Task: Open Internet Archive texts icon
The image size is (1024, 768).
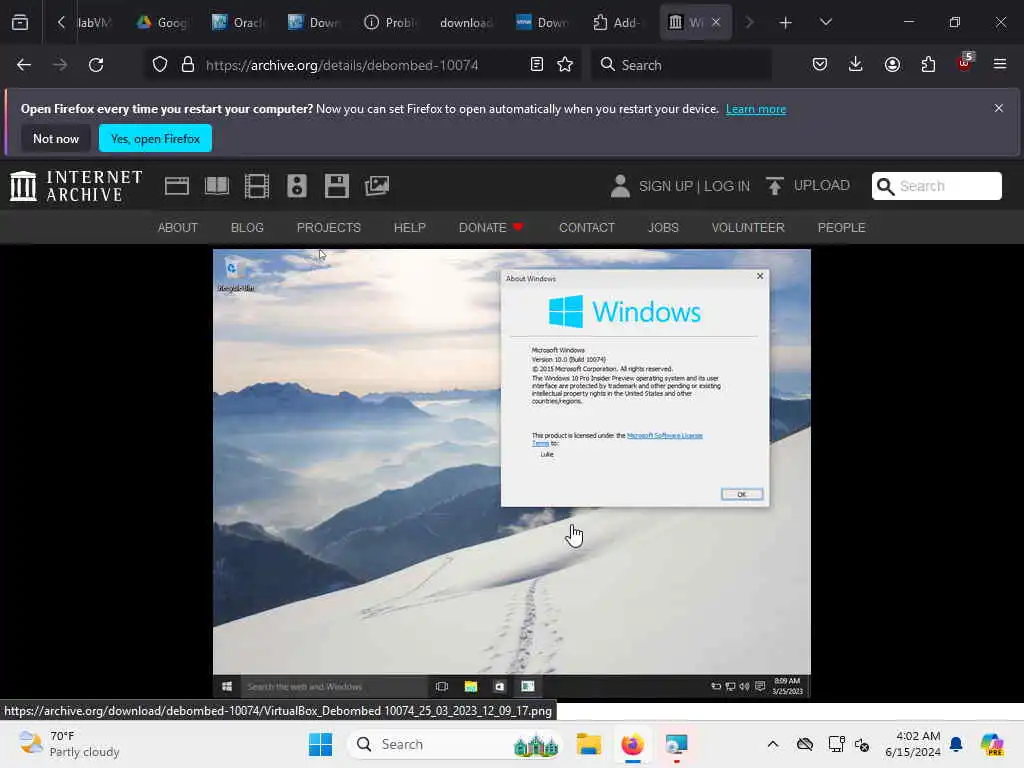Action: [x=217, y=186]
